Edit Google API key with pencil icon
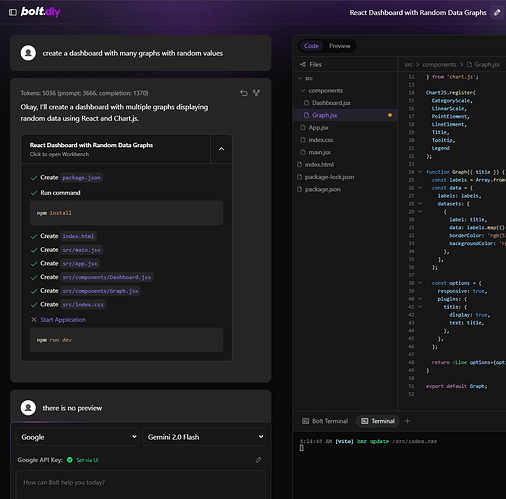The image size is (506, 499). [x=258, y=460]
